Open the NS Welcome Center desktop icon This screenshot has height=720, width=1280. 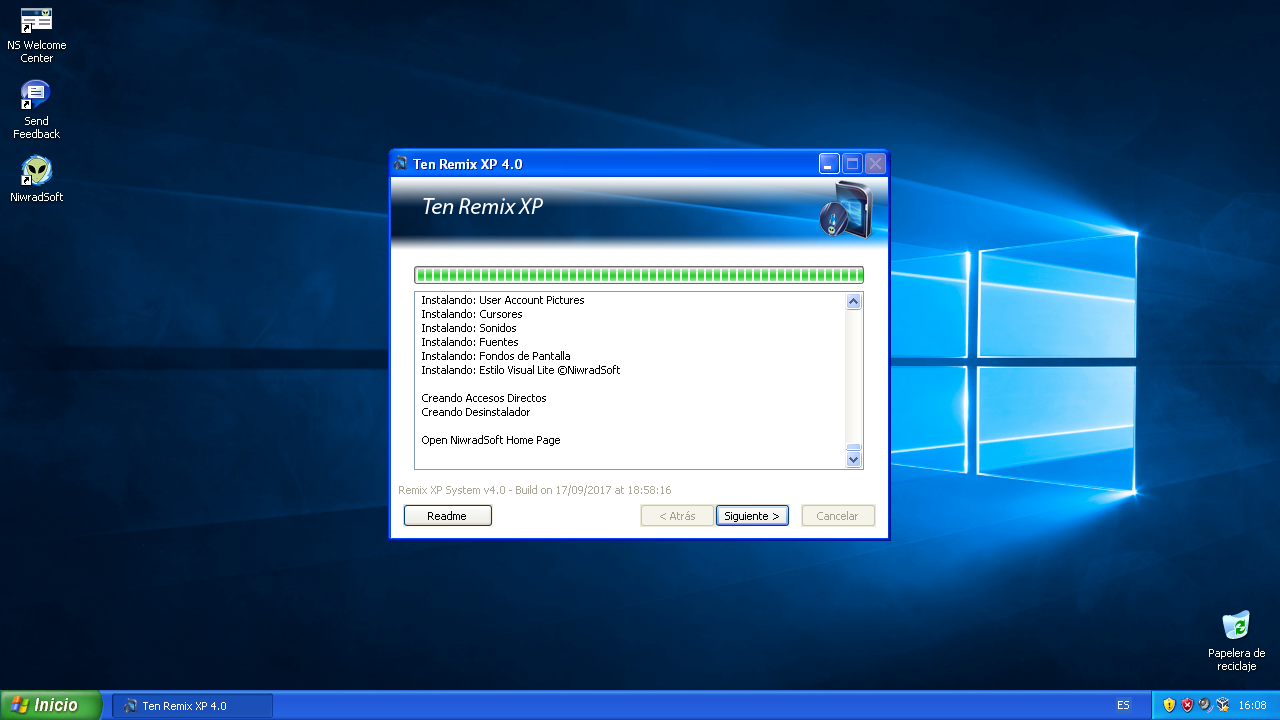pyautogui.click(x=36, y=33)
